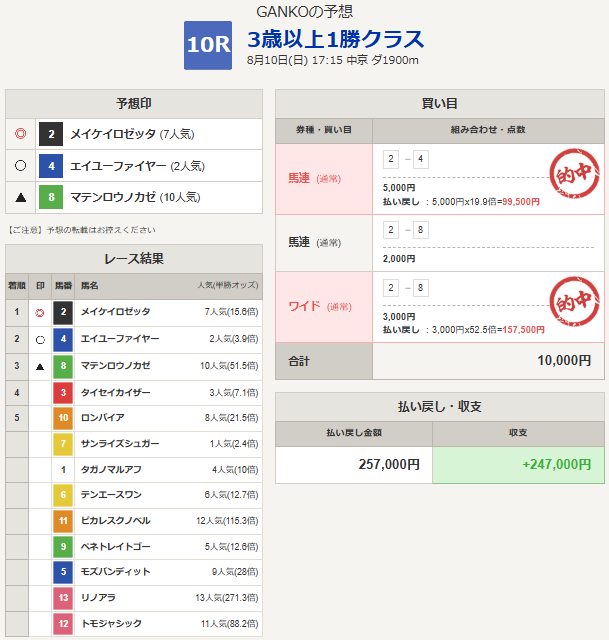The image size is (609, 640).
Task: Click the 10,000円 total amount
Action: [564, 360]
